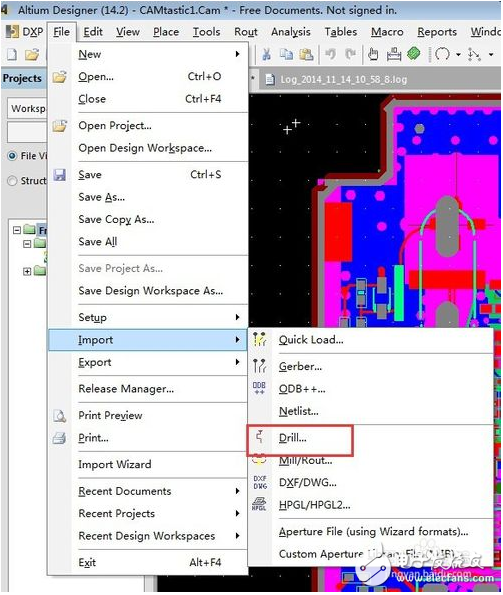Expand the collapsed plus tree node
This screenshot has width=503, height=595.
(x=27, y=272)
